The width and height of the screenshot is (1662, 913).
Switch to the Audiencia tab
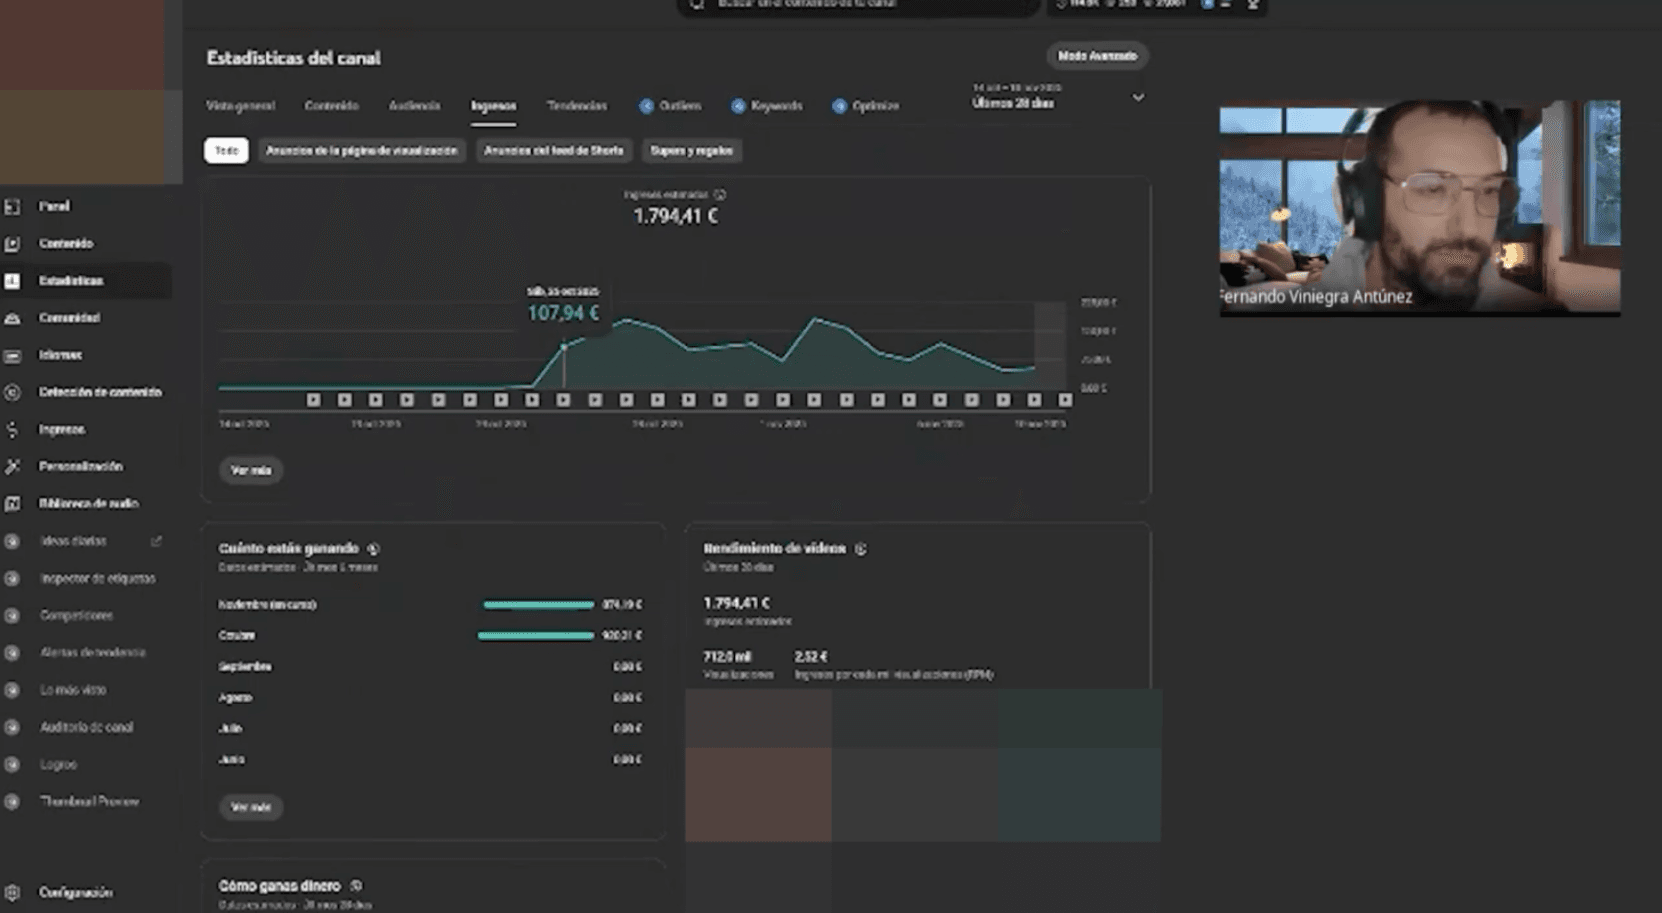(414, 106)
